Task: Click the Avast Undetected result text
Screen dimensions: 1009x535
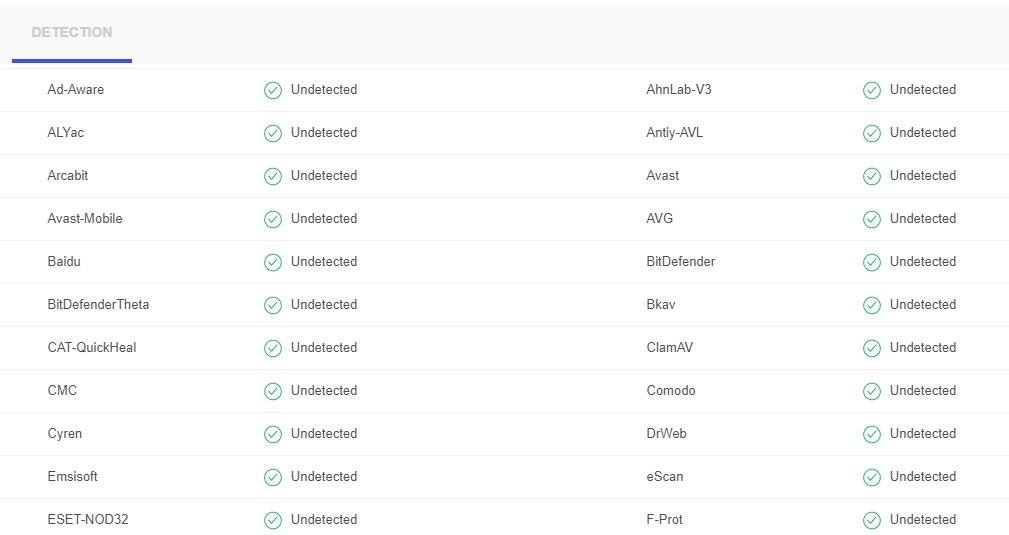Action: click(x=923, y=176)
